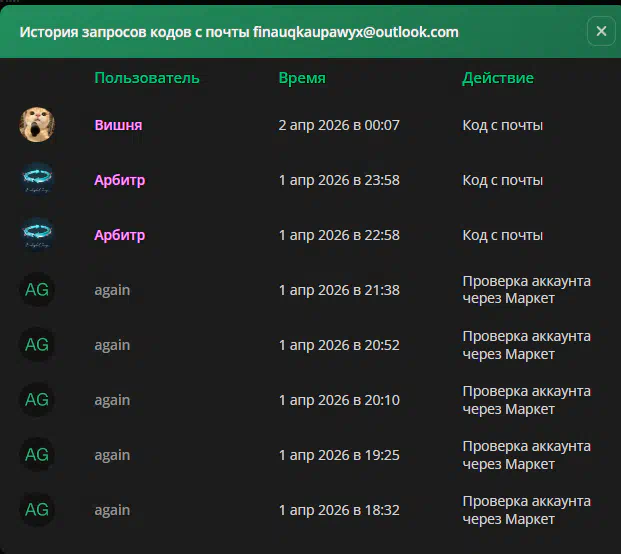
Task: Click the AG avatar in the 20:10 row
Action: point(37,400)
